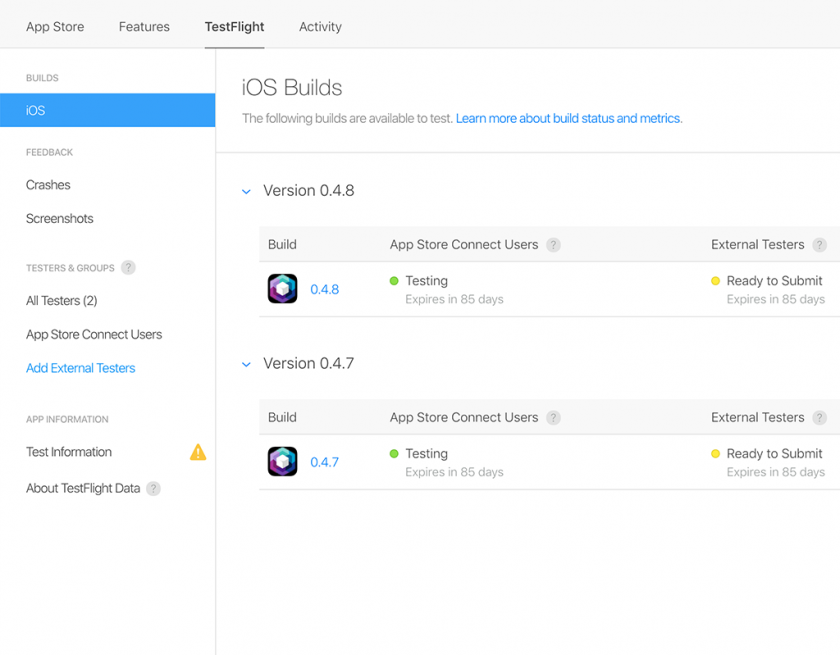Click green Testing status dot for build 0.4.7

point(394,454)
